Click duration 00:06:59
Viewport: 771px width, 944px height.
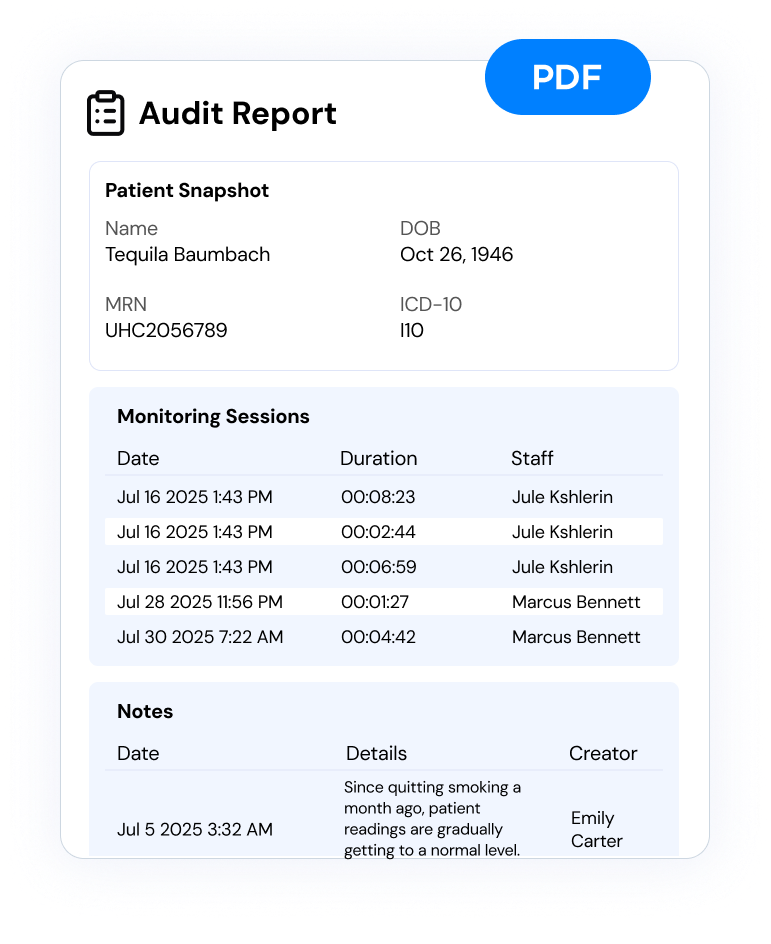[x=379, y=567]
